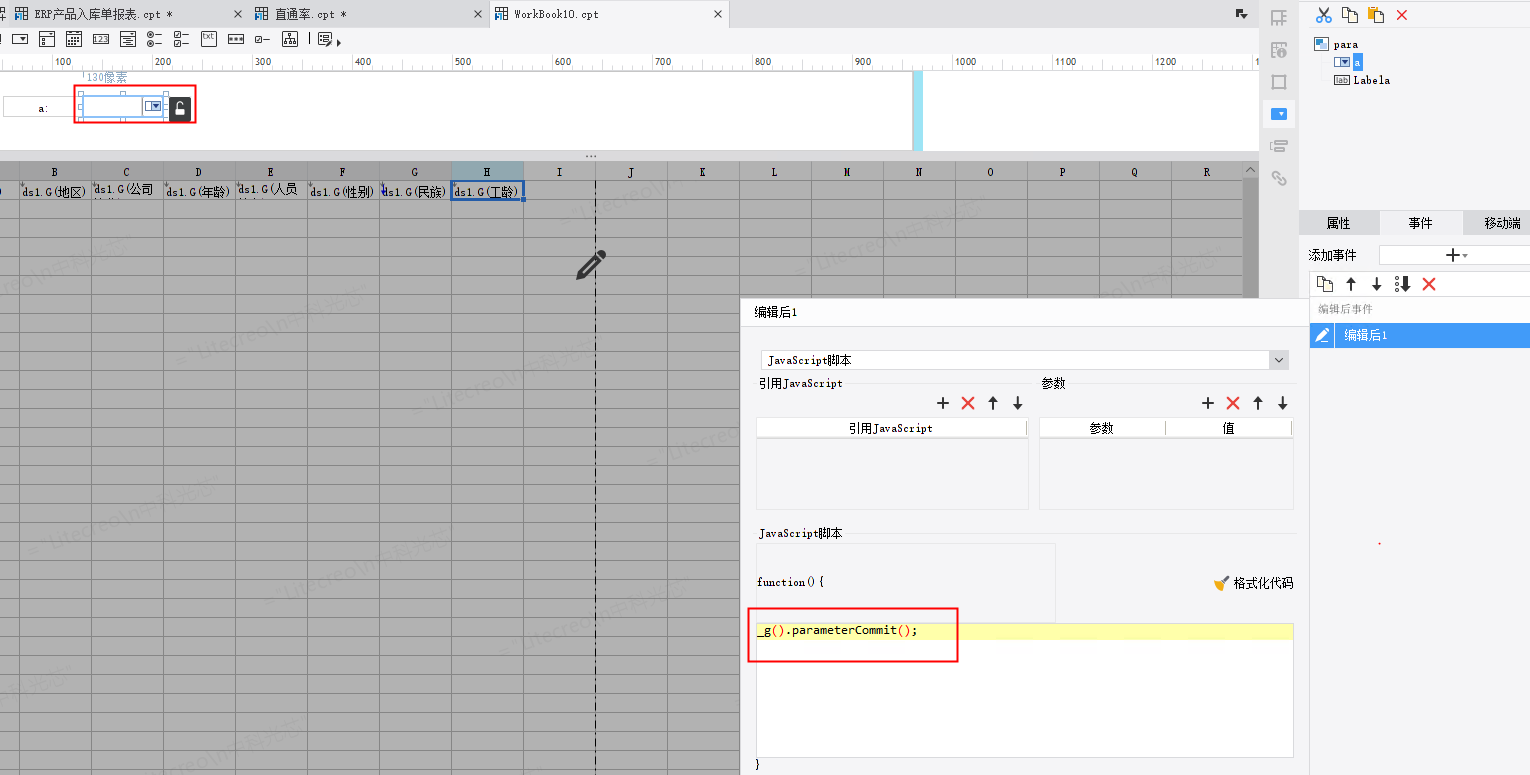
Task: Switch to the 移动端 tab
Action: pyautogui.click(x=1497, y=223)
